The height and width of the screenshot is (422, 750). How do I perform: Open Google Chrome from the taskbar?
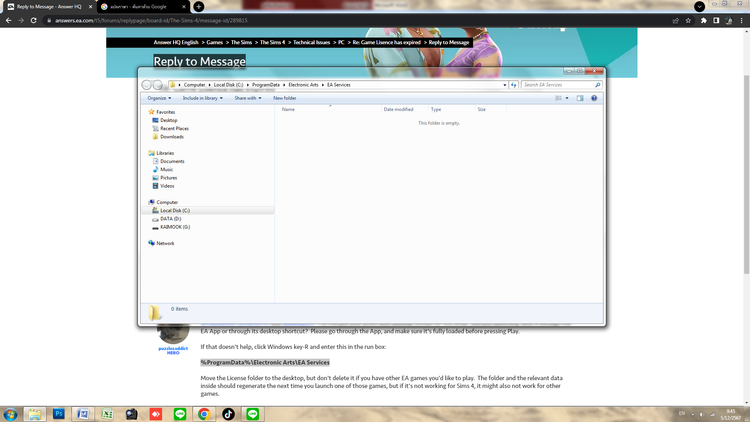point(203,412)
